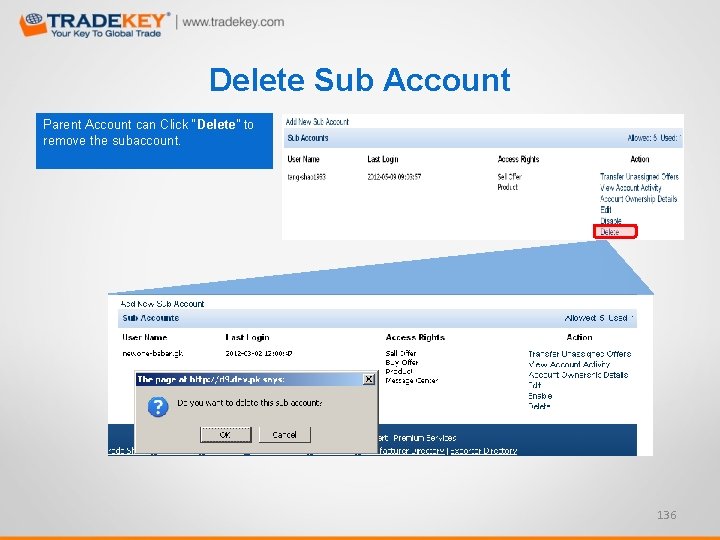Image resolution: width=720 pixels, height=540 pixels.
Task: Click Edit link in top Action column
Action: pyautogui.click(x=606, y=210)
